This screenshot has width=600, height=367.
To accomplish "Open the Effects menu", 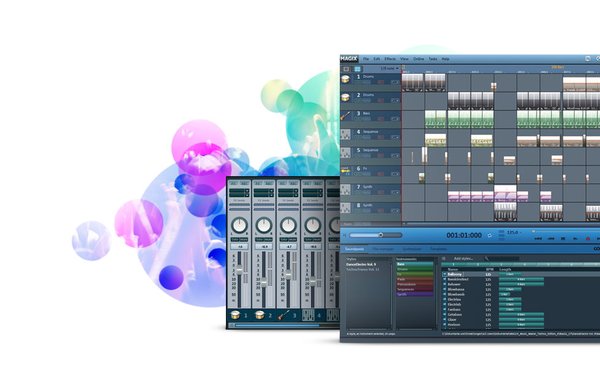I will 390,59.
